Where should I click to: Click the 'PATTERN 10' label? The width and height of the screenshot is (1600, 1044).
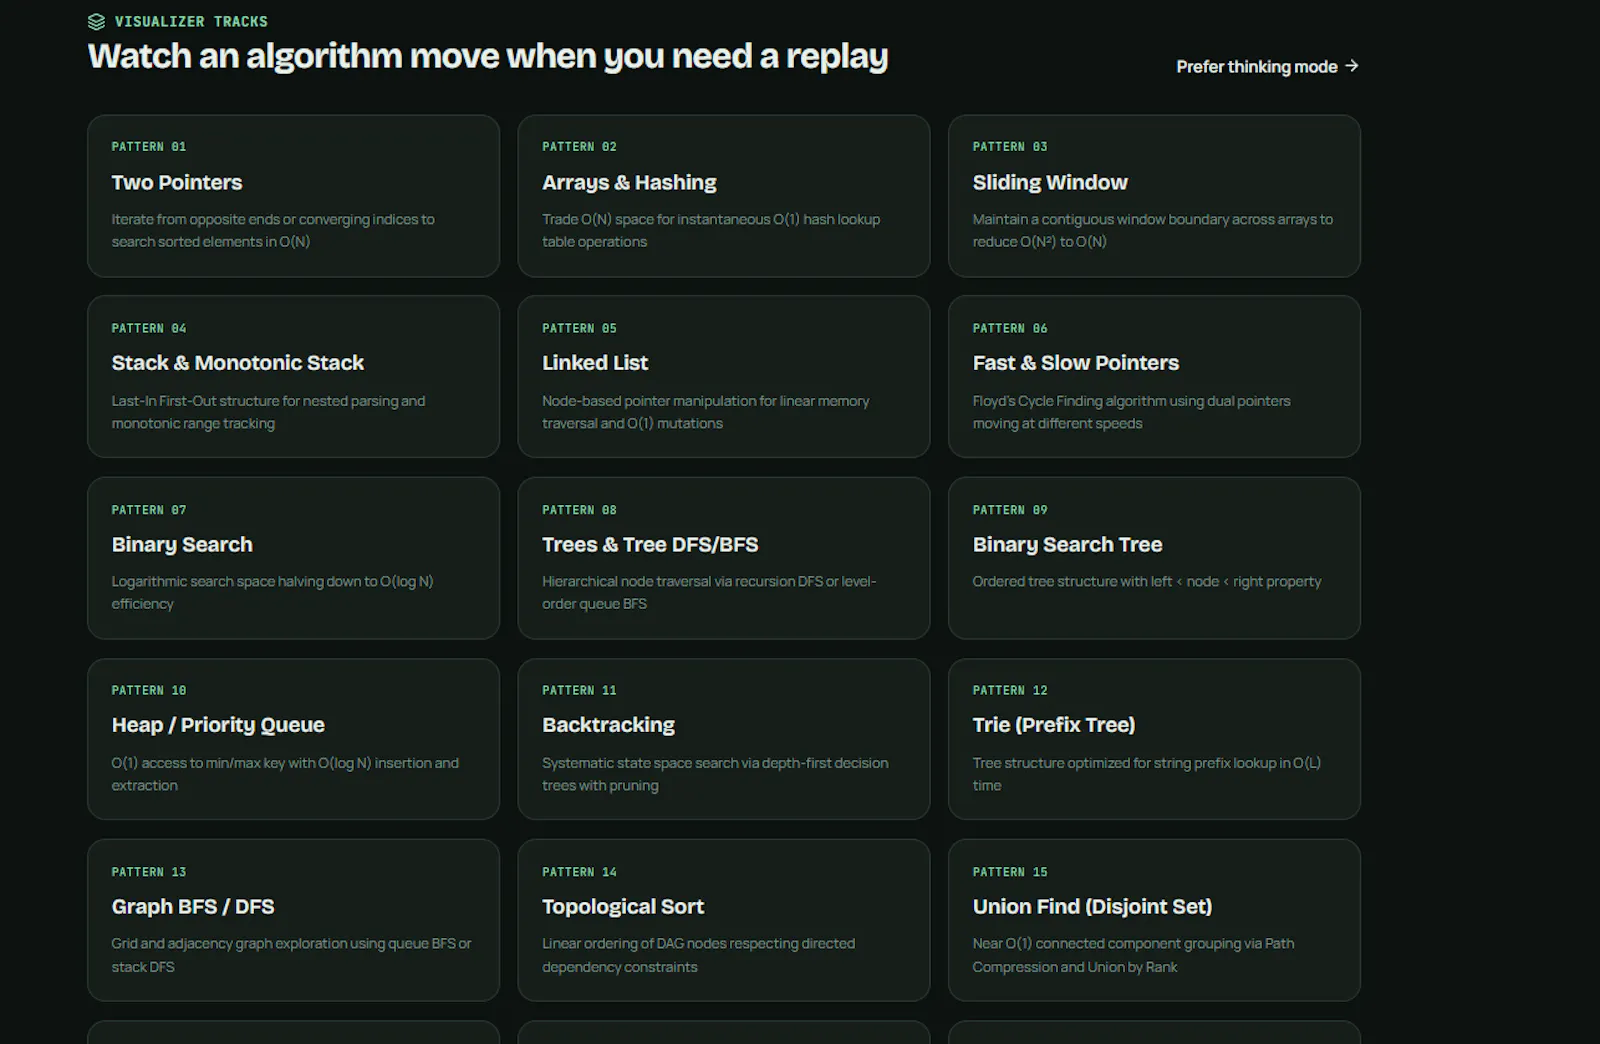click(x=149, y=691)
